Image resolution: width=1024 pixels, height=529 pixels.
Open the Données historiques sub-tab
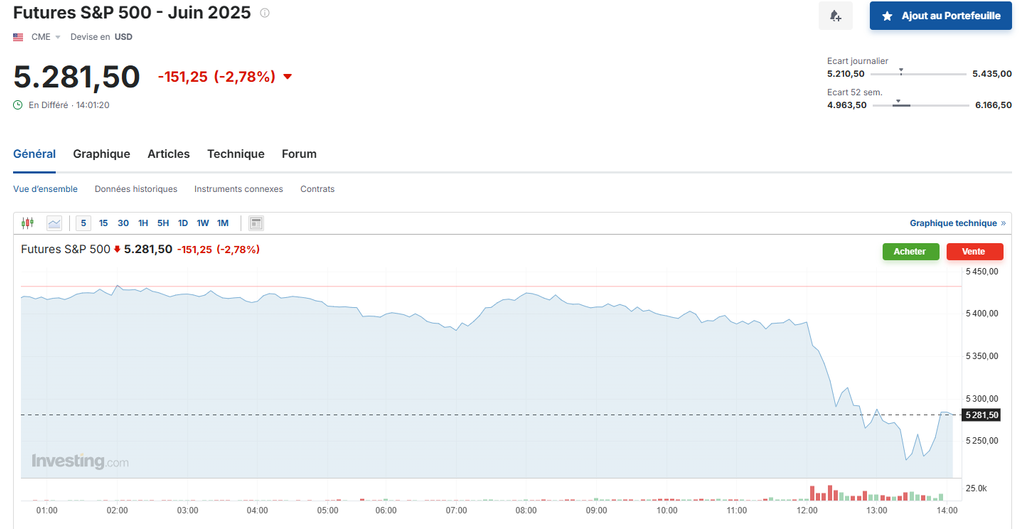coord(136,189)
